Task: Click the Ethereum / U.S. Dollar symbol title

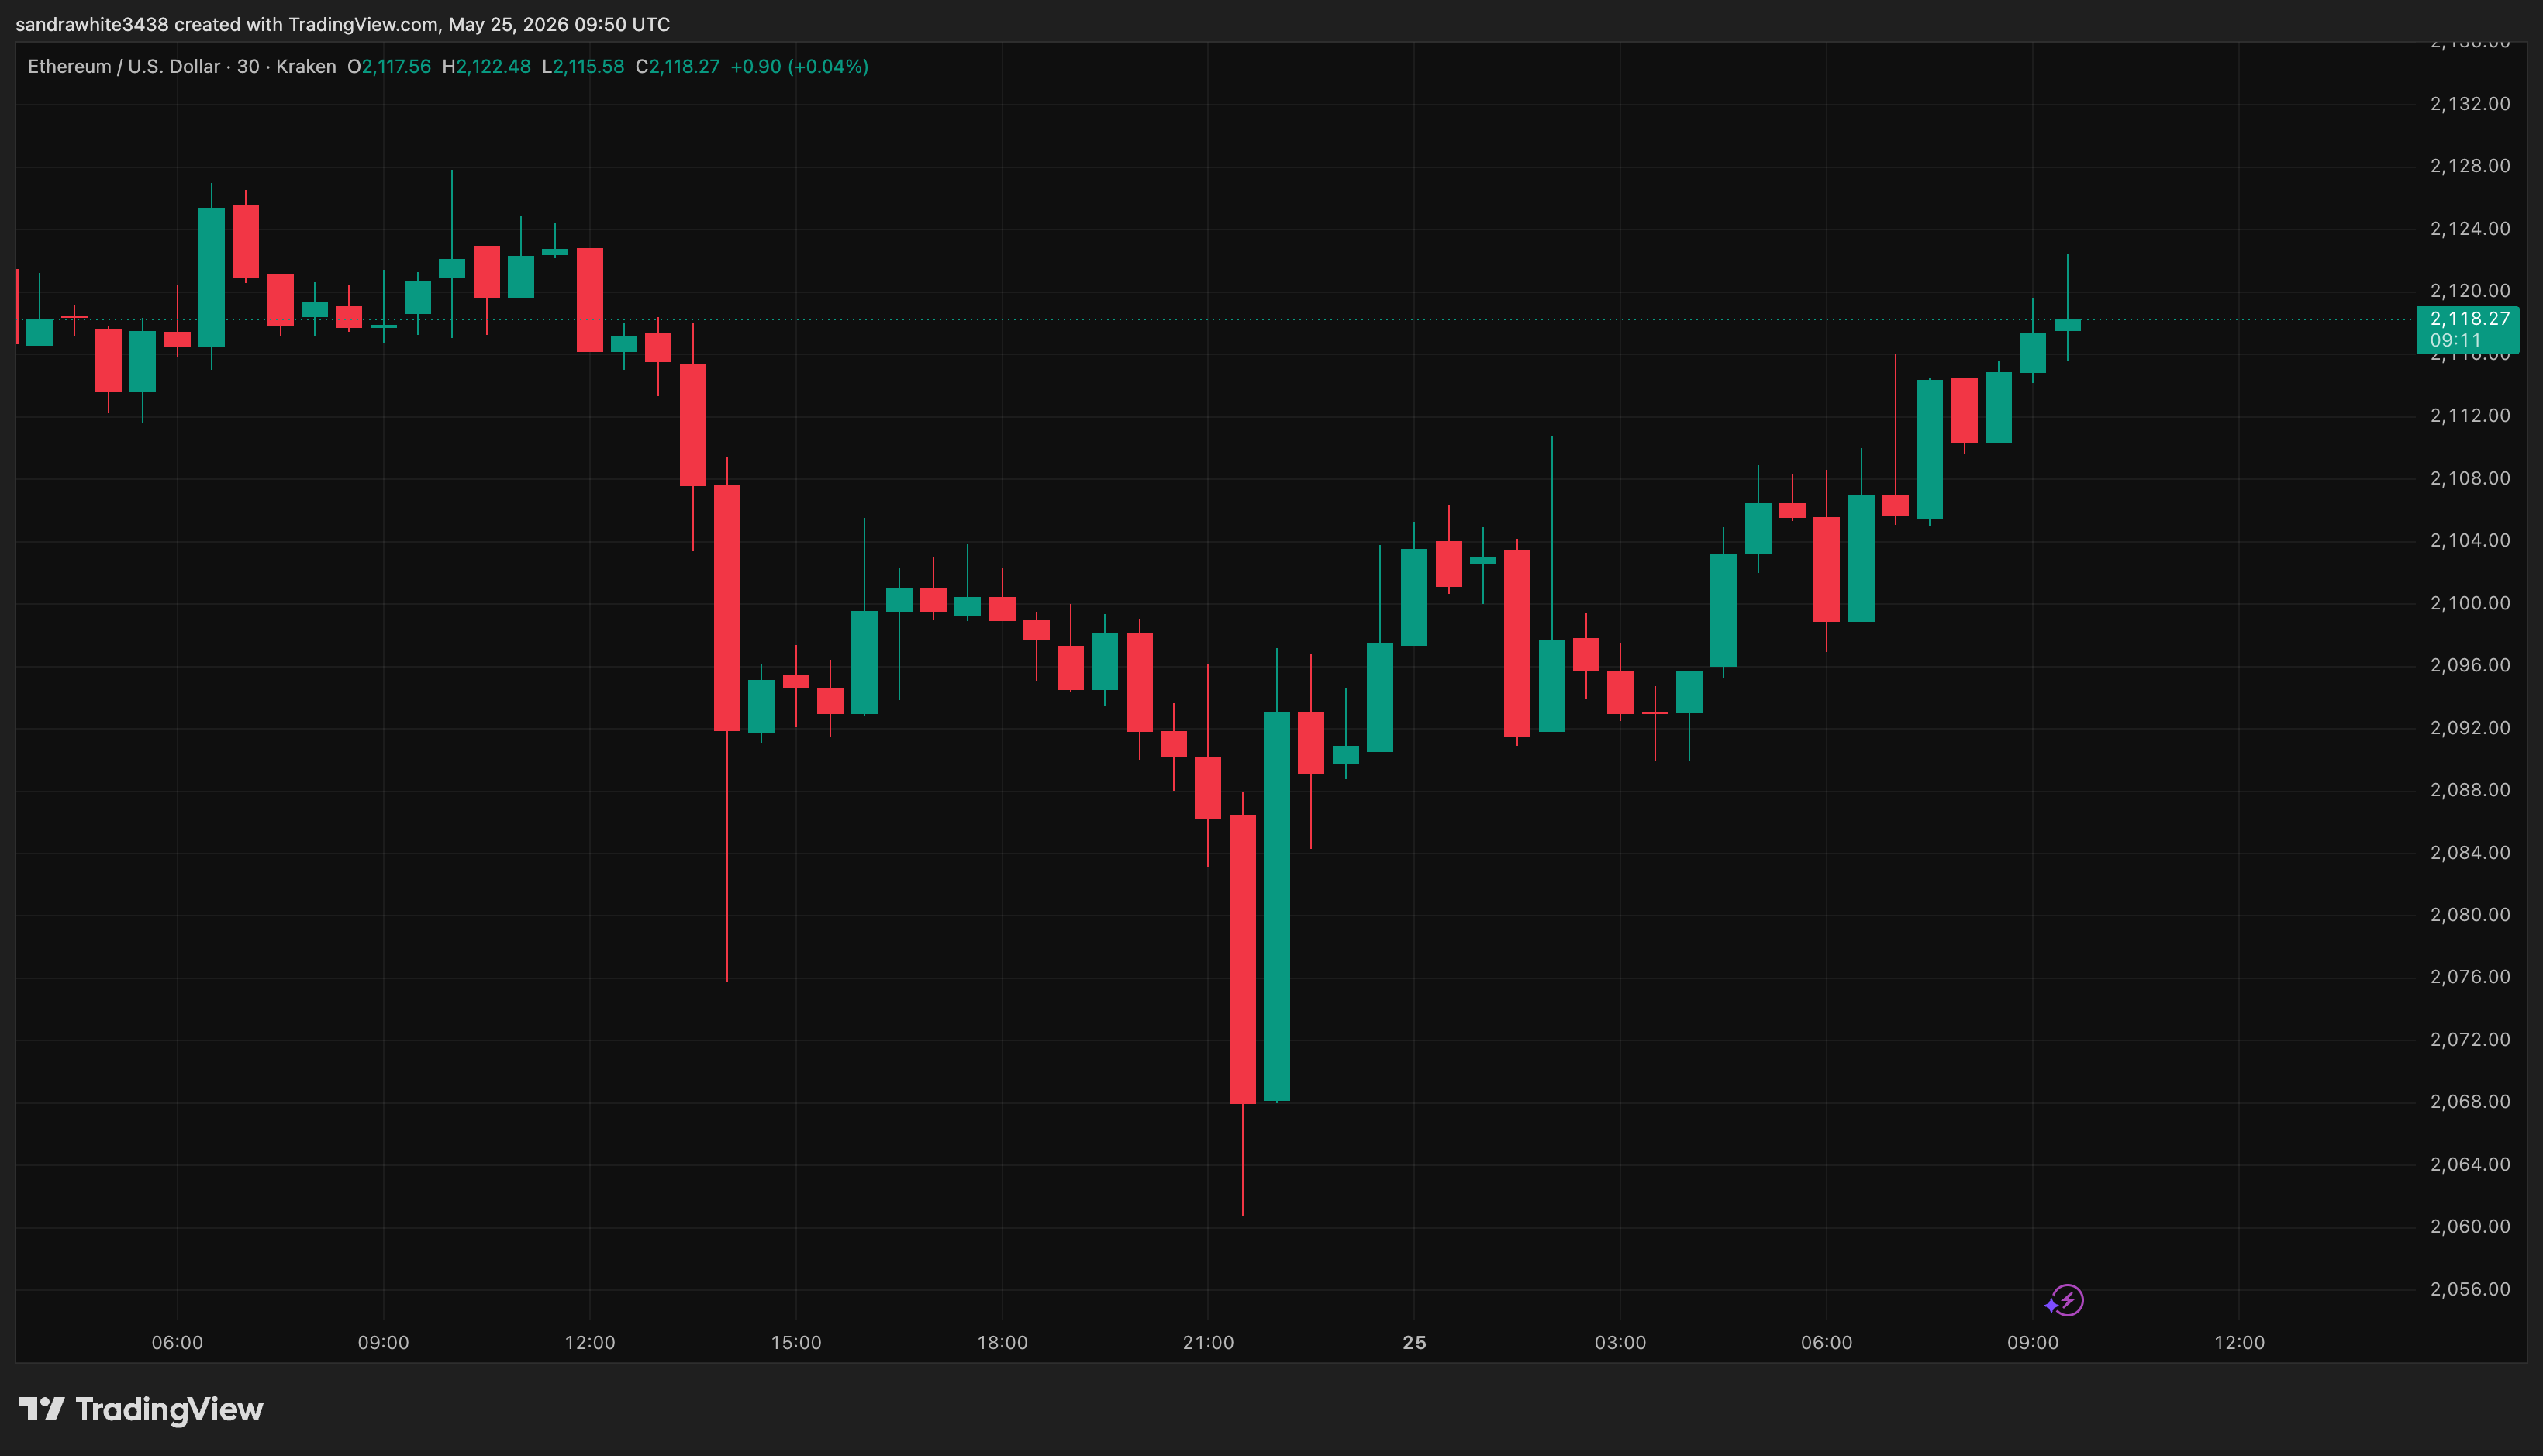Action: pyautogui.click(x=124, y=67)
